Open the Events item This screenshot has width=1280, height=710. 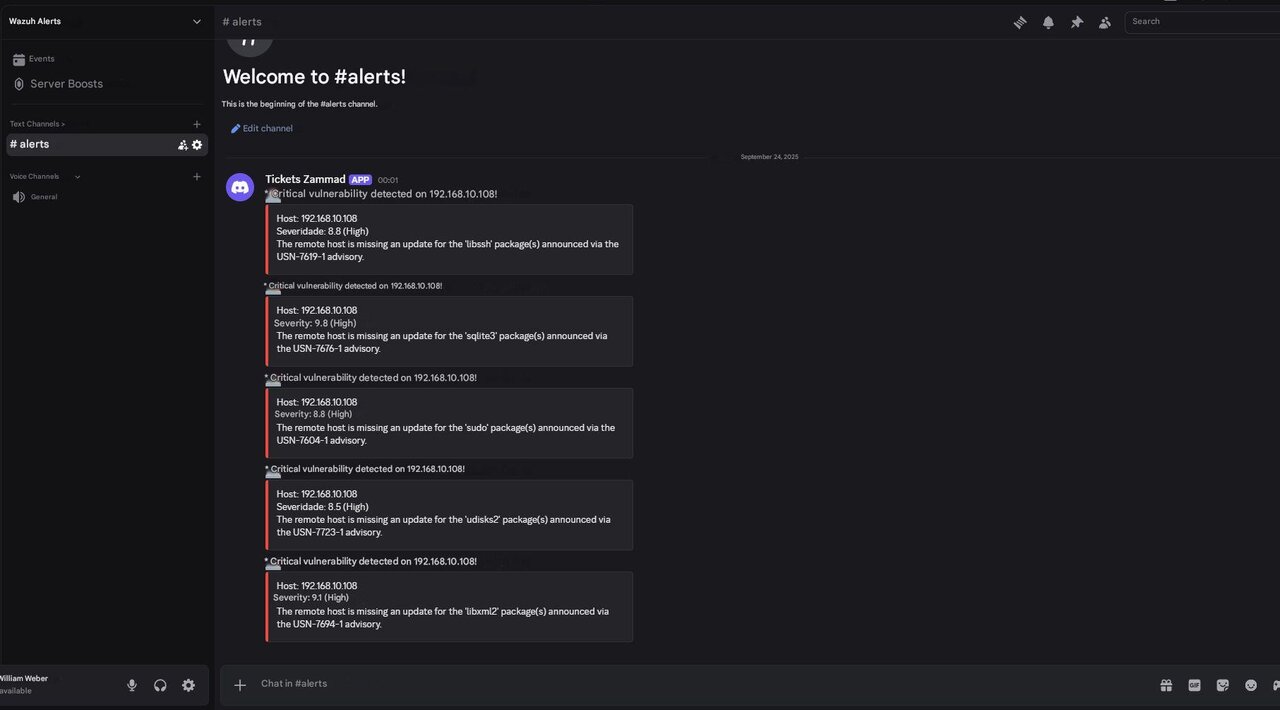(x=41, y=59)
